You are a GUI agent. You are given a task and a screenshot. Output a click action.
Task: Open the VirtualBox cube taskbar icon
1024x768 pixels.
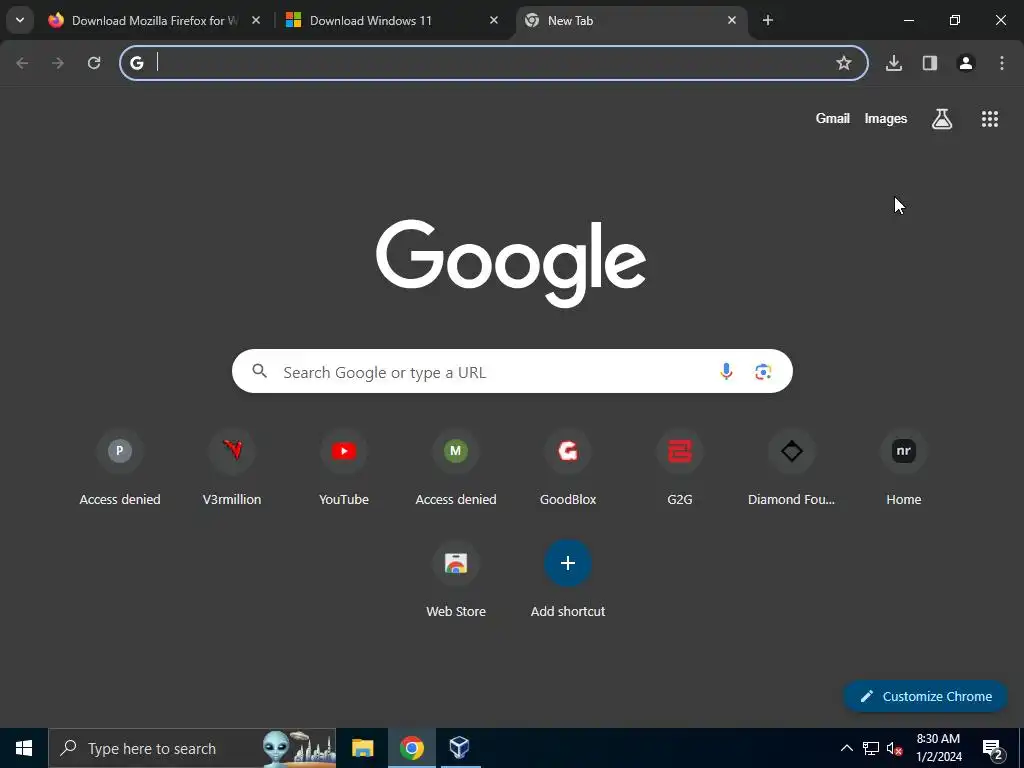tap(460, 748)
